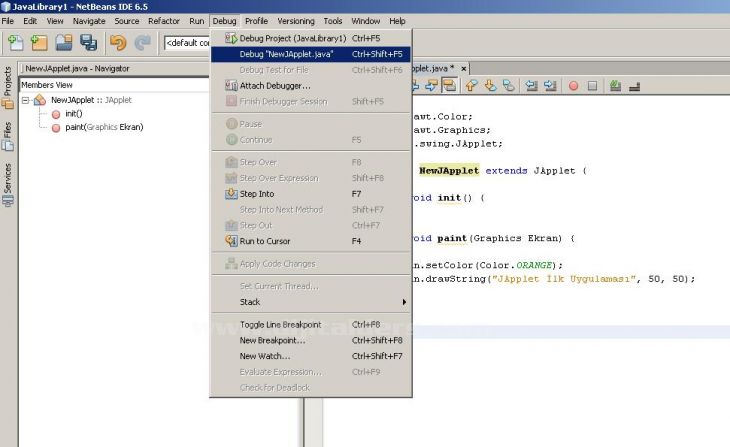Click the Stop Macro Recording icon

[x=592, y=86]
